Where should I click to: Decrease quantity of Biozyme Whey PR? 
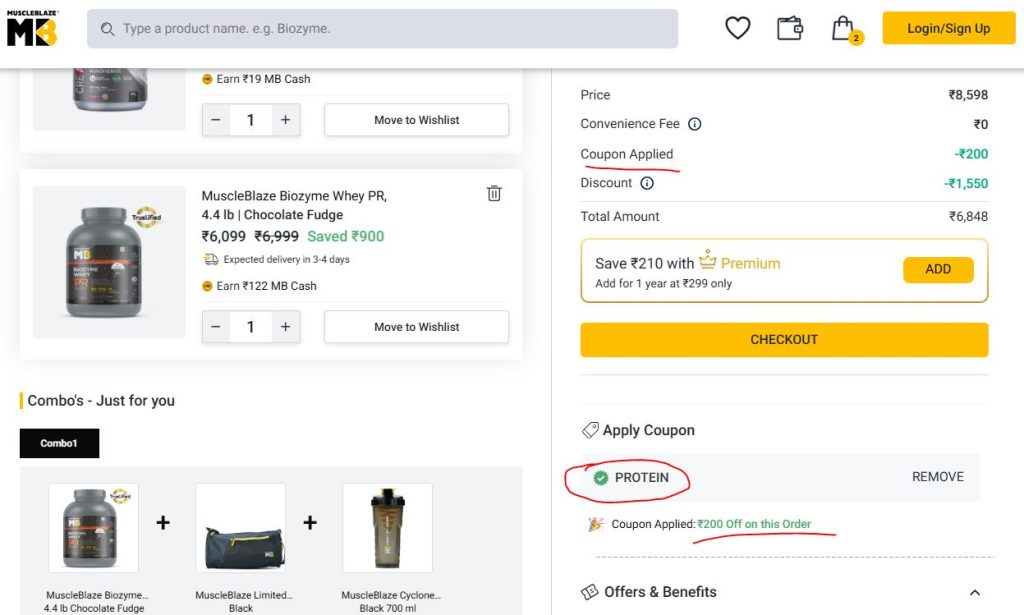click(216, 326)
